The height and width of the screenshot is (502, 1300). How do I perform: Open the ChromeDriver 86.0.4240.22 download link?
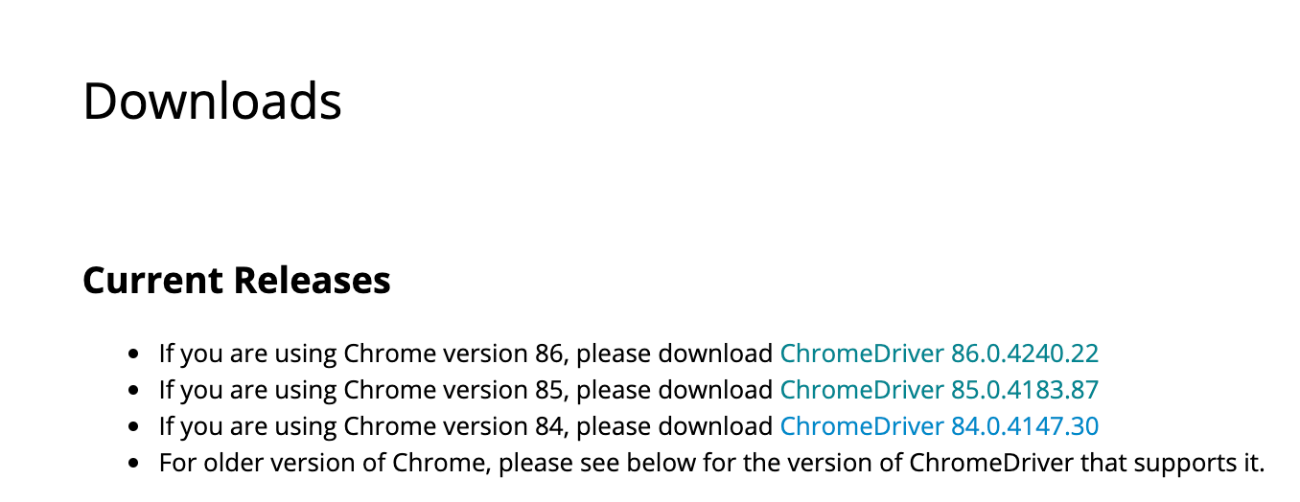(939, 354)
